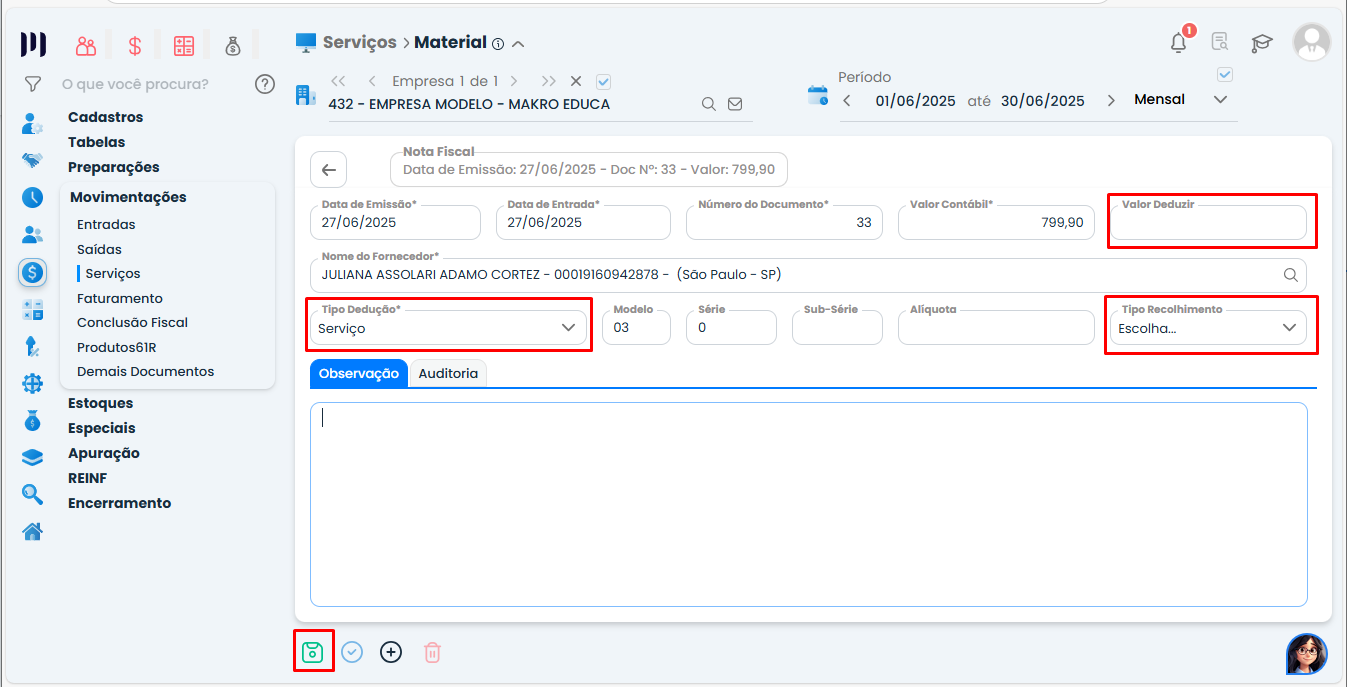This screenshot has width=1347, height=687.
Task: Click the back arrow button
Action: click(328, 170)
